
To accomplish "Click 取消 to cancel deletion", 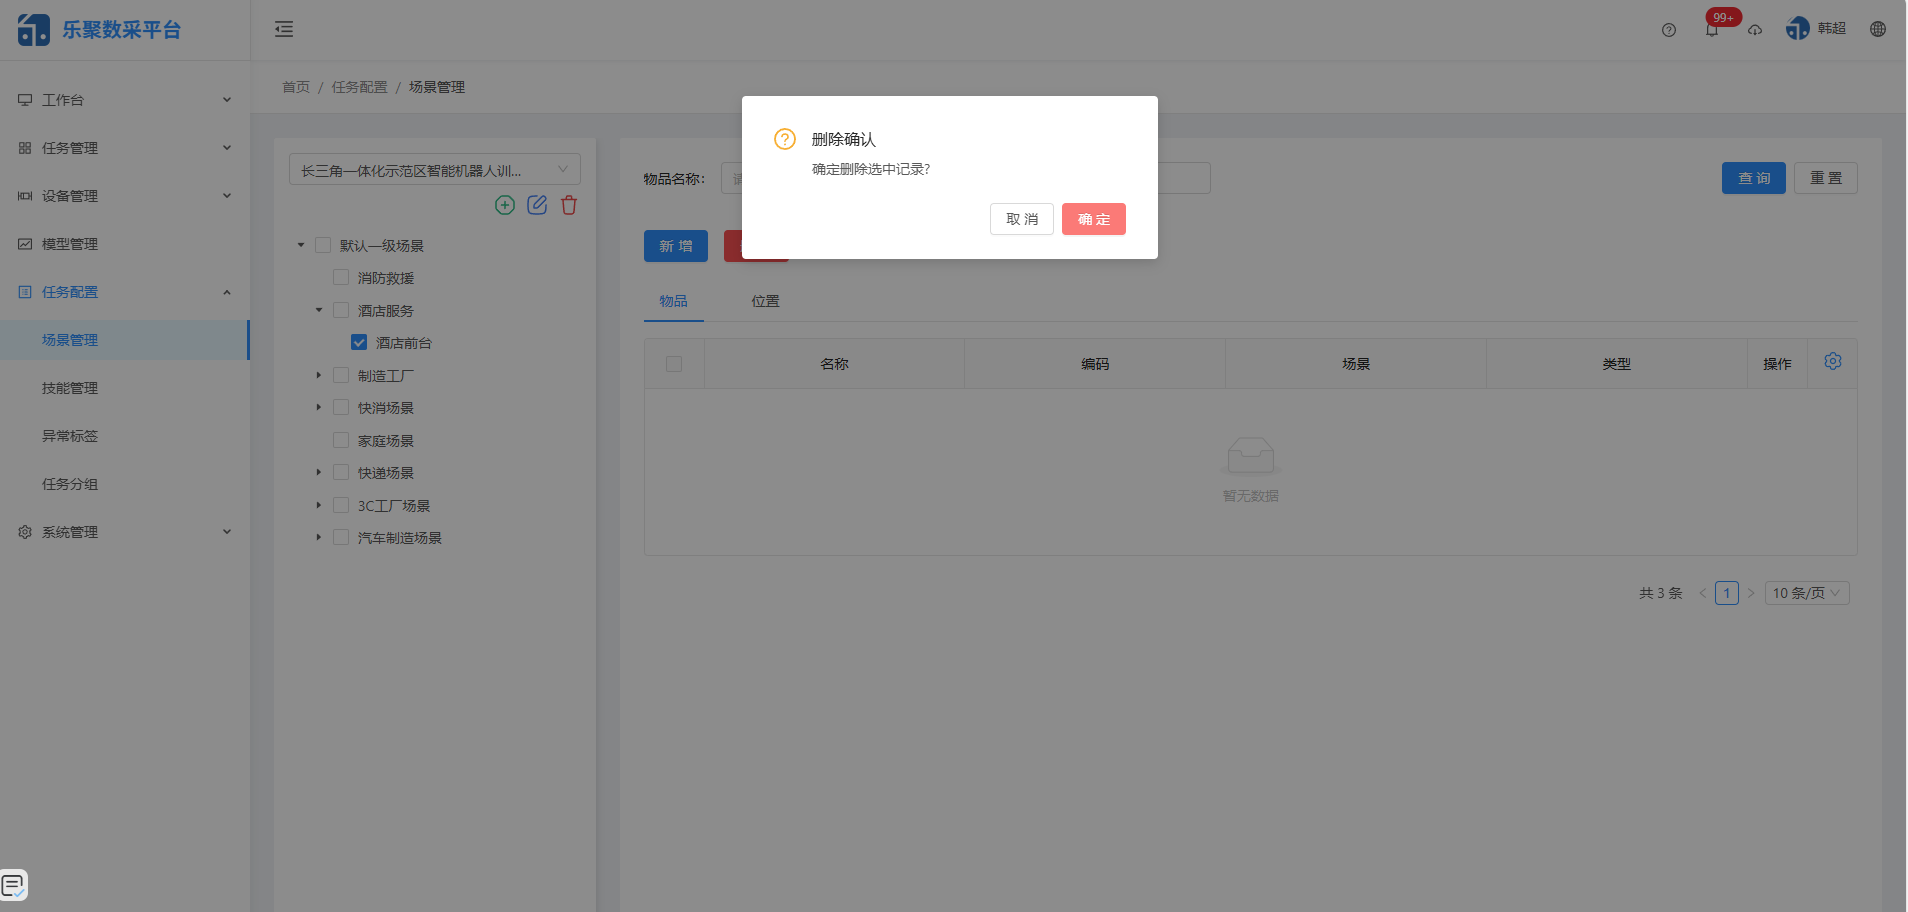I will [x=1021, y=219].
